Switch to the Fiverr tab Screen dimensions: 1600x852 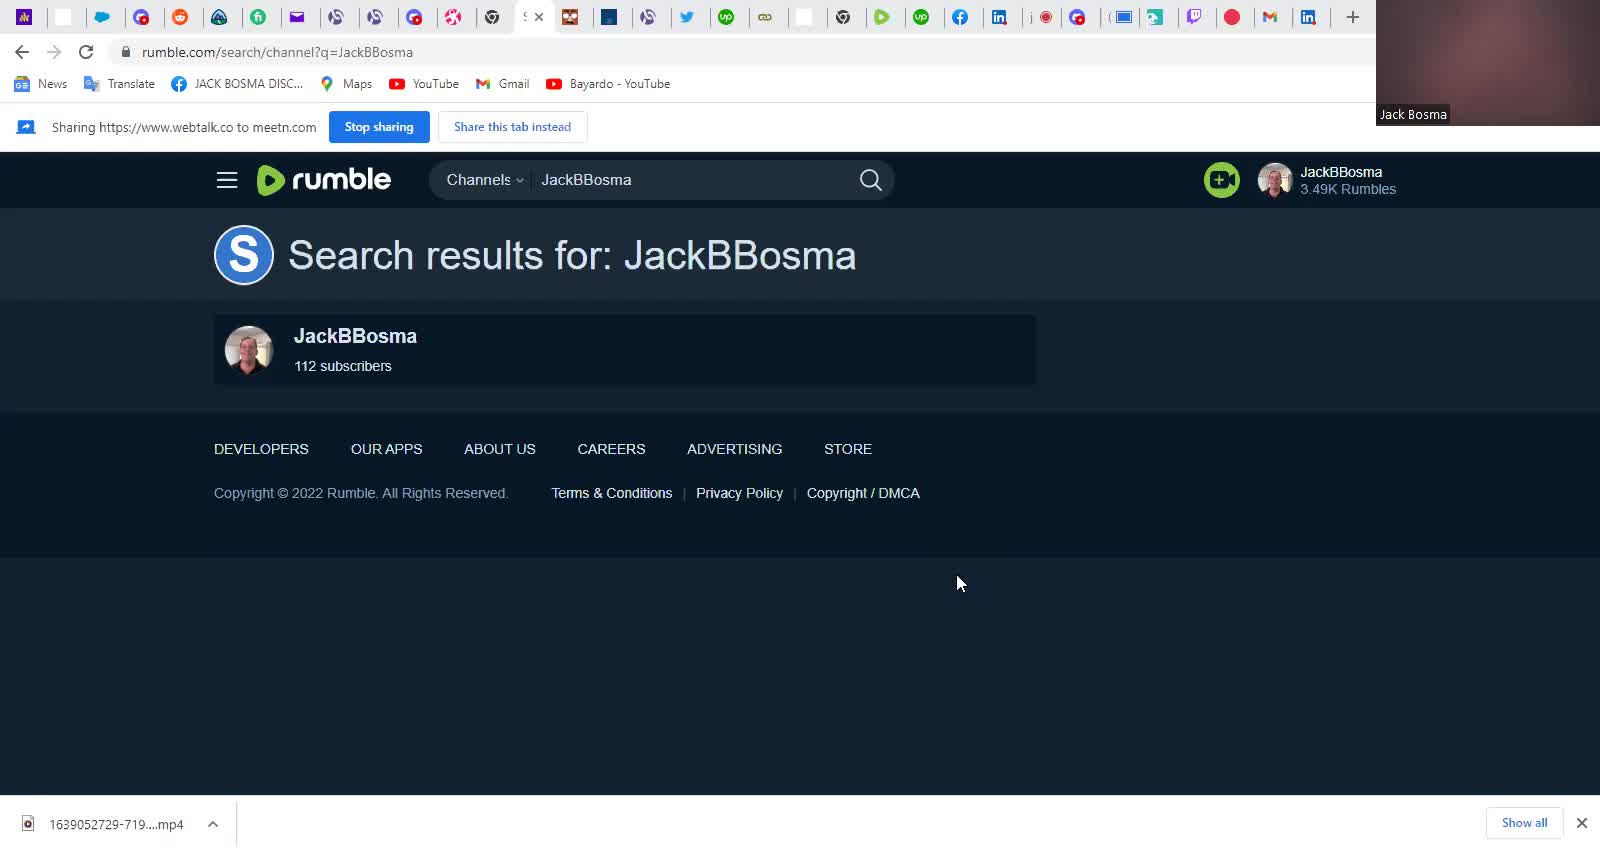(x=258, y=17)
